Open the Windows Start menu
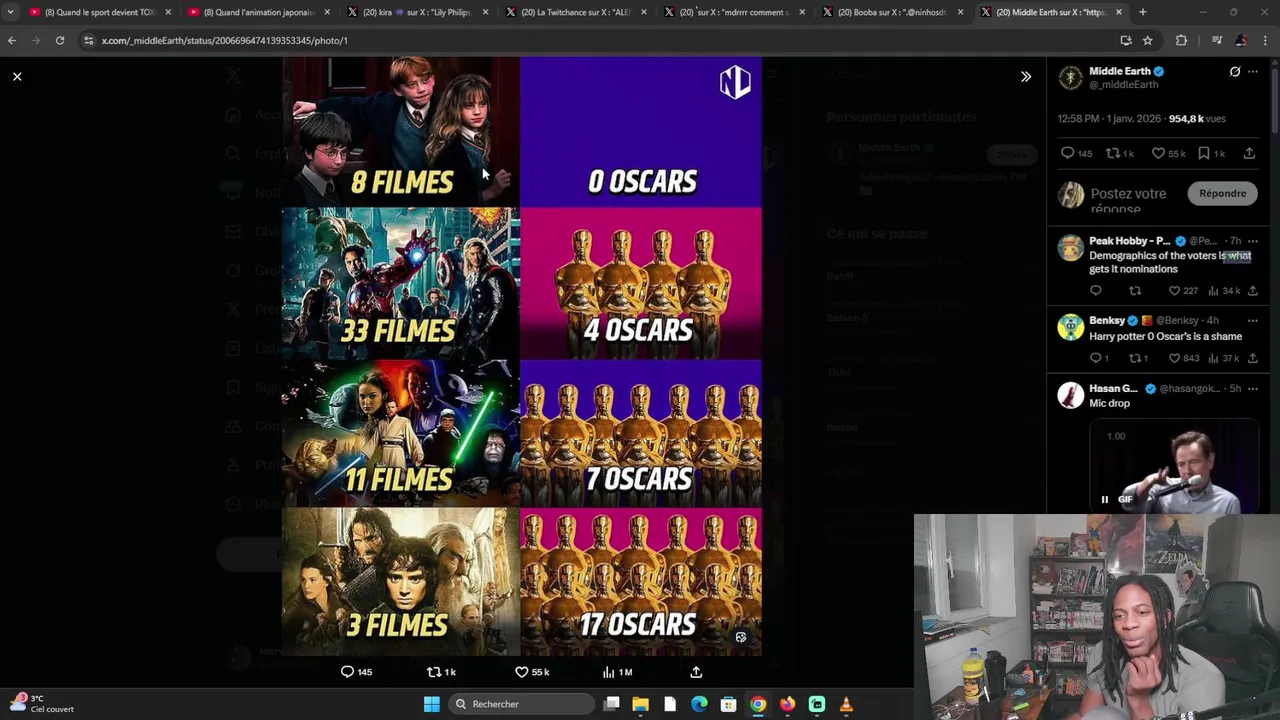Image resolution: width=1280 pixels, height=720 pixels. click(x=431, y=704)
